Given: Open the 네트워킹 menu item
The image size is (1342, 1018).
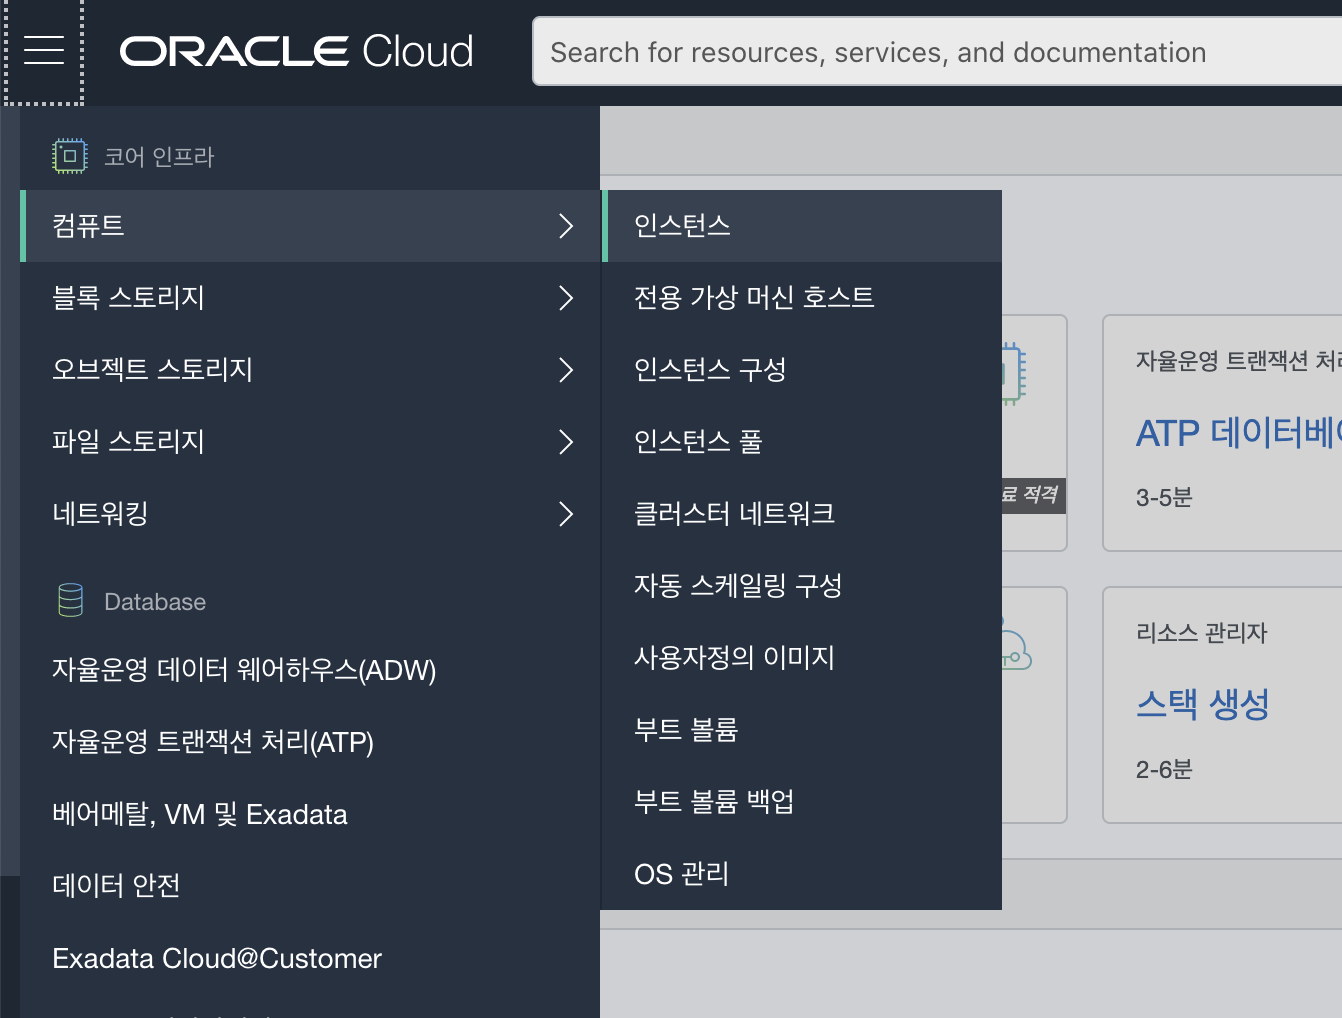Looking at the screenshot, I should click(x=310, y=514).
